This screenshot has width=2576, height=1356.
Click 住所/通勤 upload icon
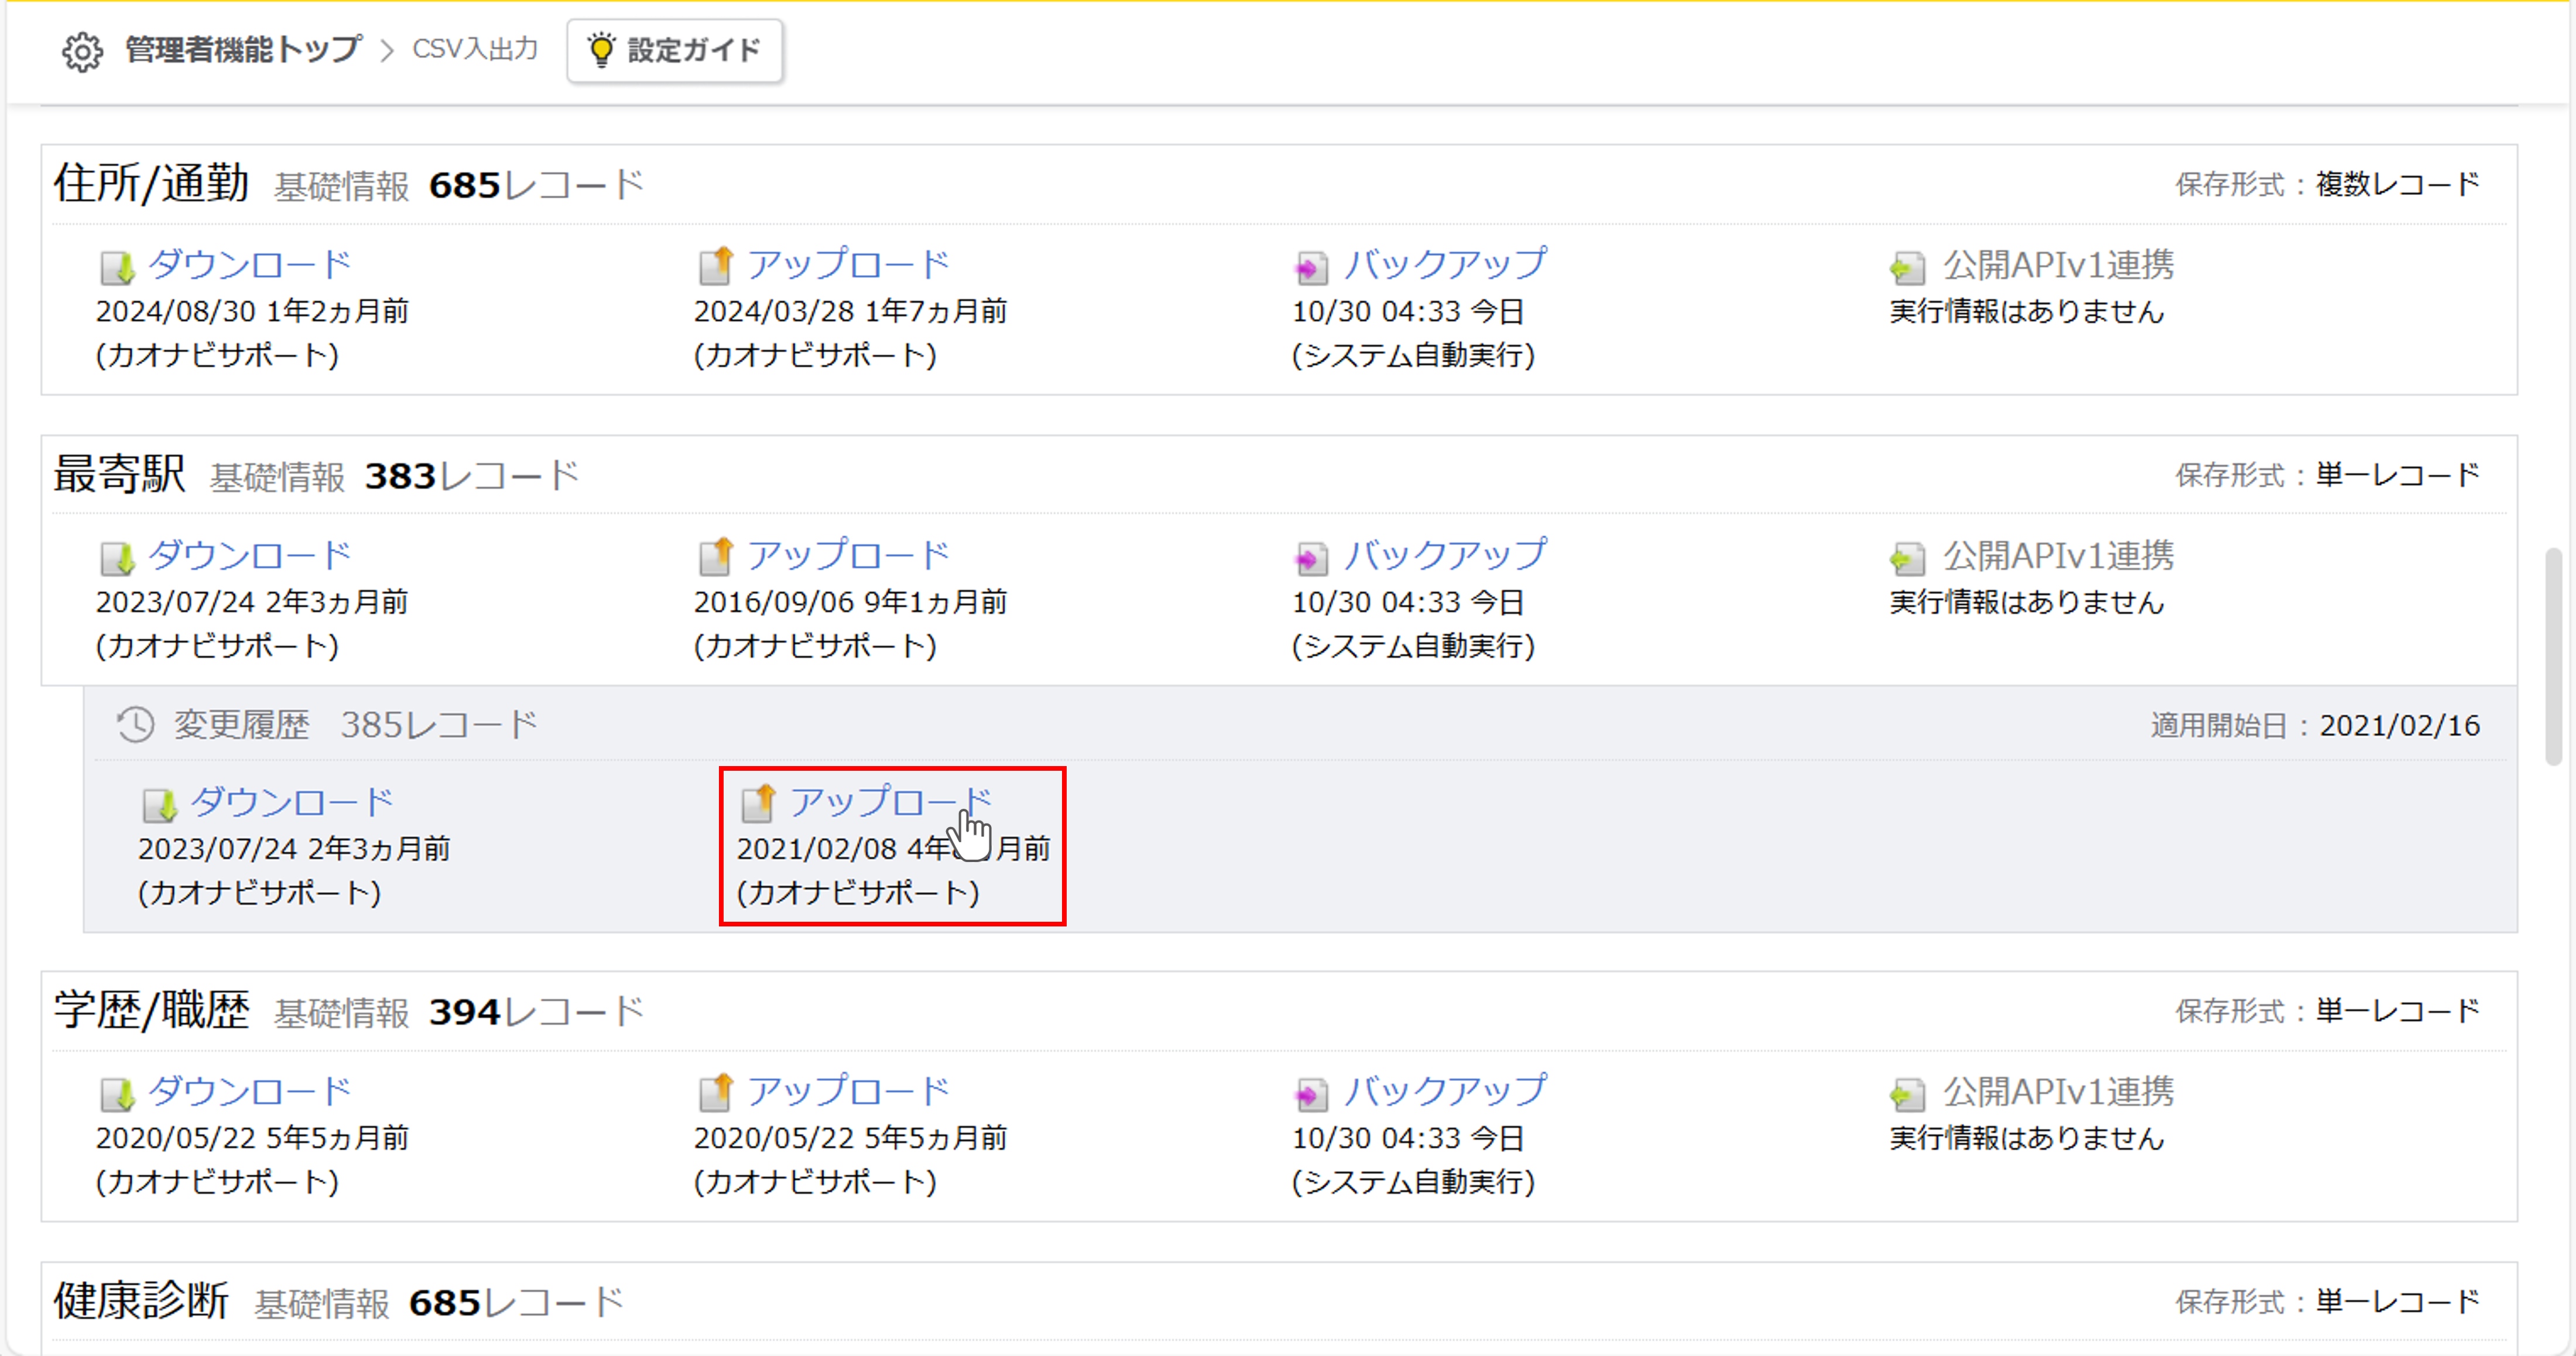point(715,266)
